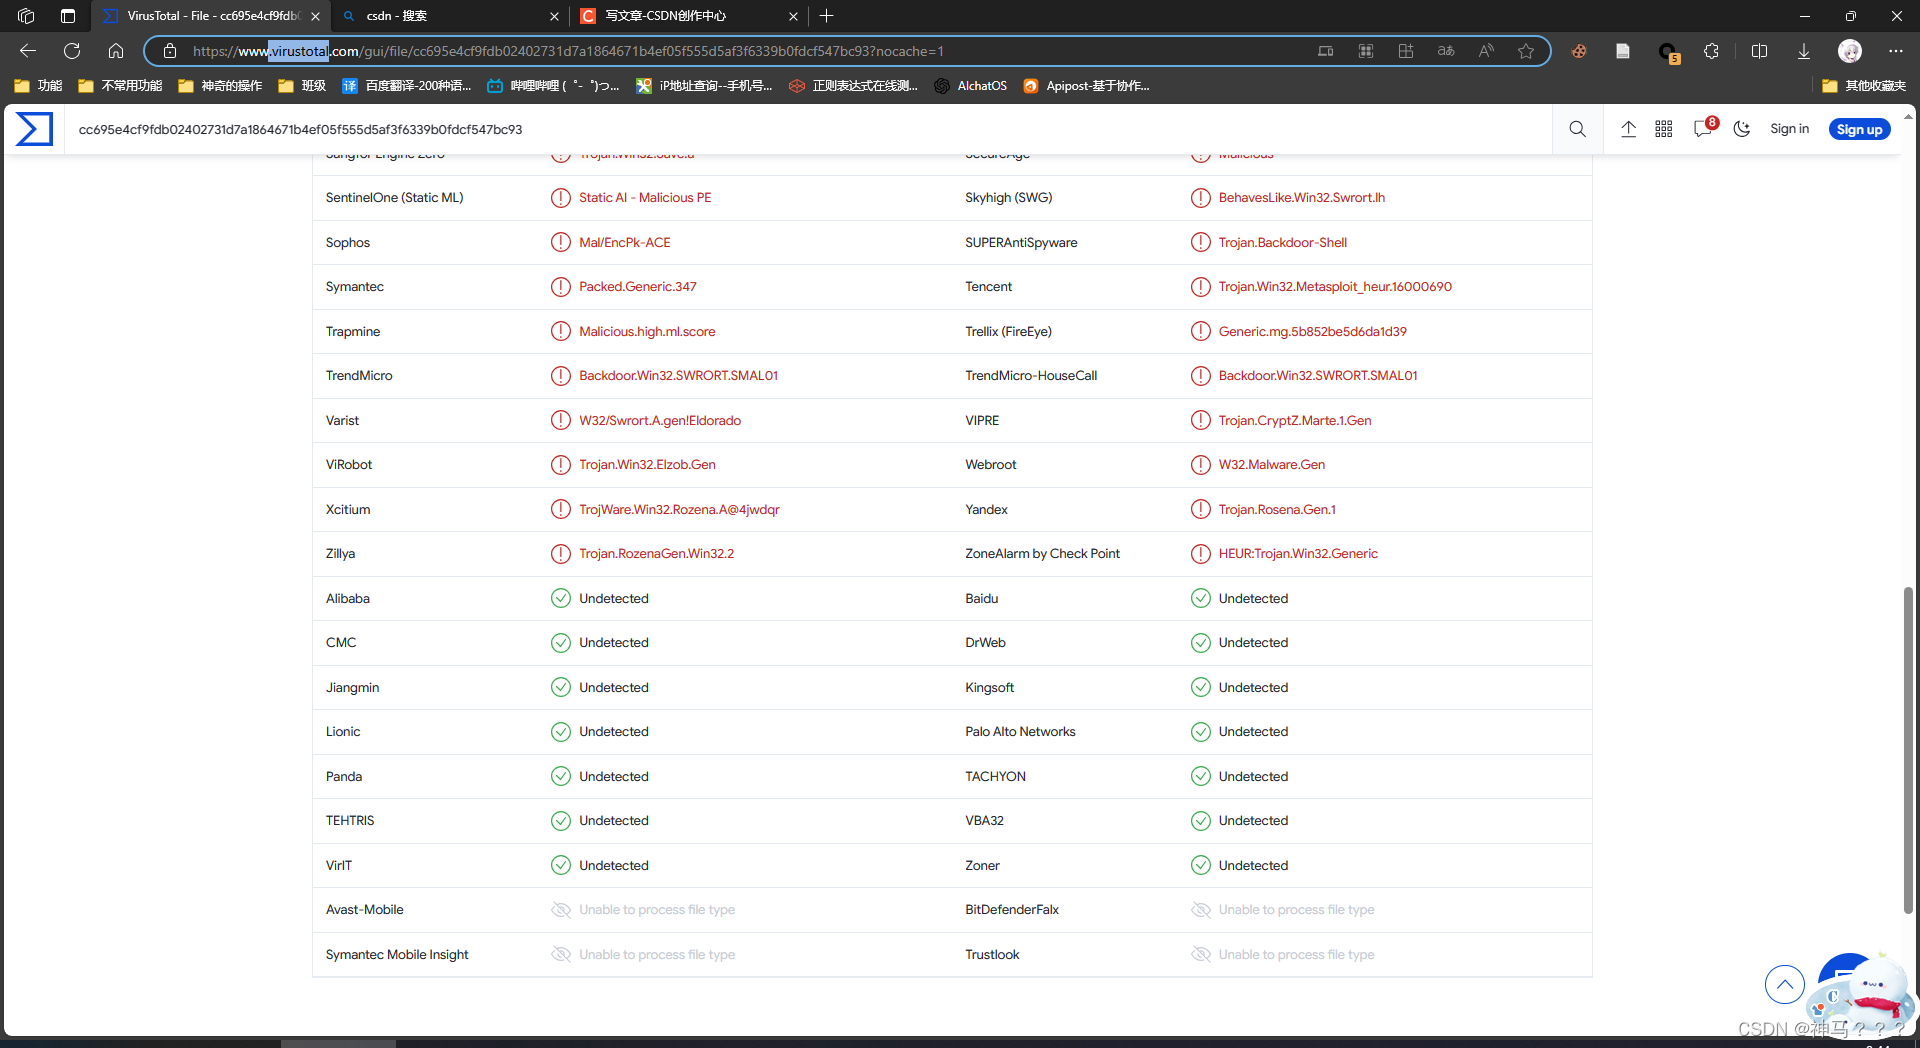The image size is (1920, 1048).
Task: Open split screen mode icon in browser toolbar
Action: tap(1760, 51)
